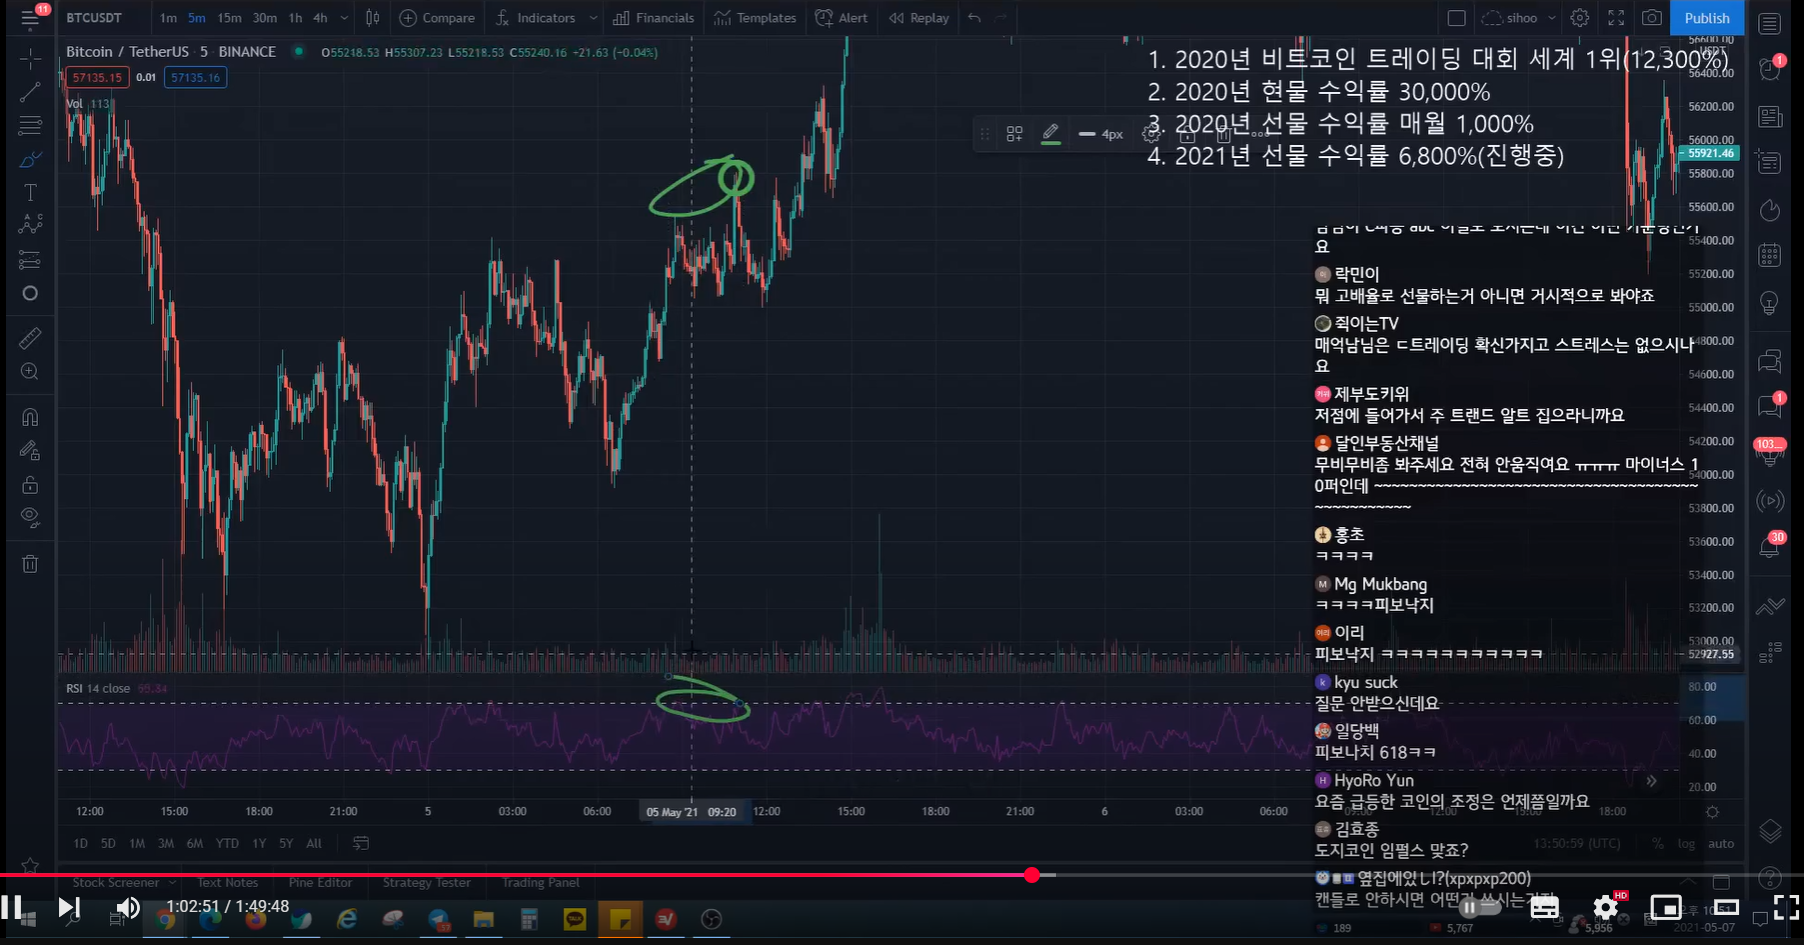Hide all drawings with eye icon
Viewport: 1804px width, 945px height.
click(x=30, y=517)
